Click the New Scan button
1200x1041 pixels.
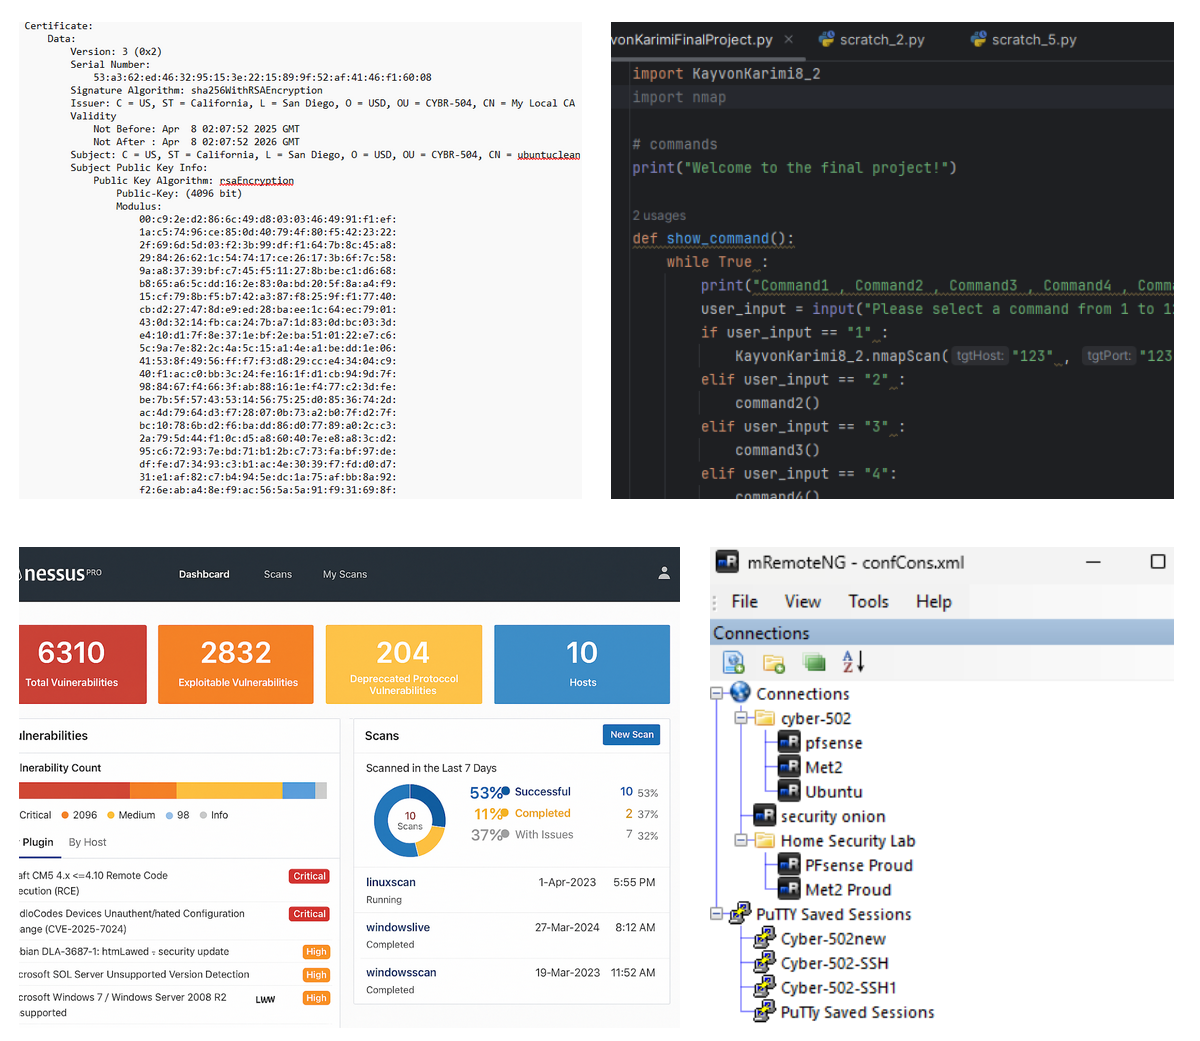[x=631, y=735]
